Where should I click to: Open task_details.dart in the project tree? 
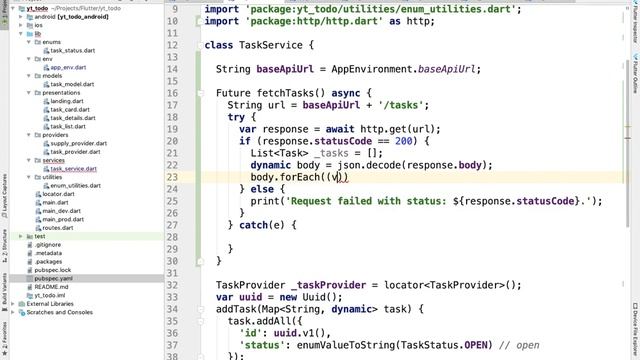pos(73,118)
